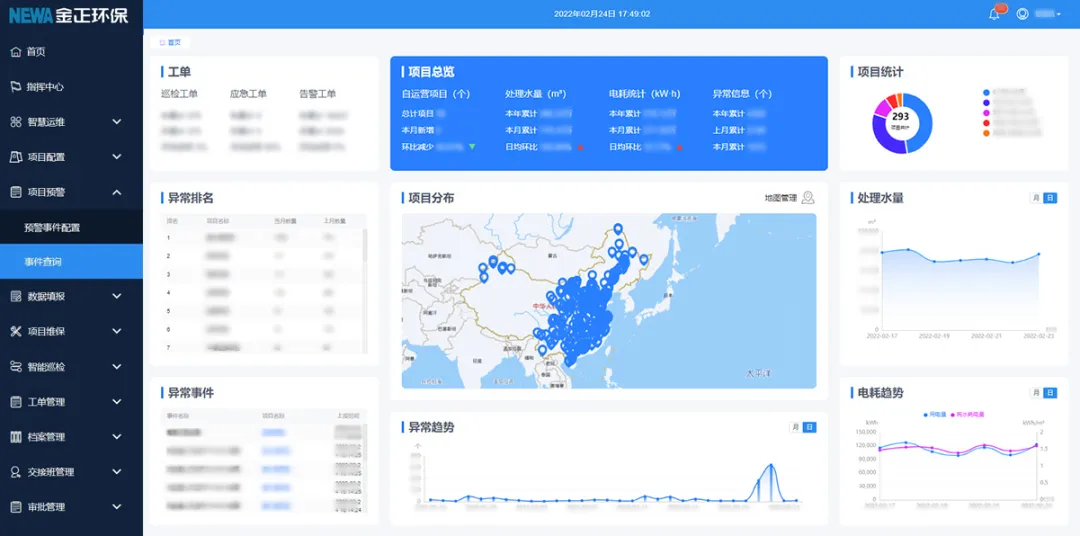Click the 首页 home icon in sidebar
Viewport: 1080px width, 536px height.
16,52
